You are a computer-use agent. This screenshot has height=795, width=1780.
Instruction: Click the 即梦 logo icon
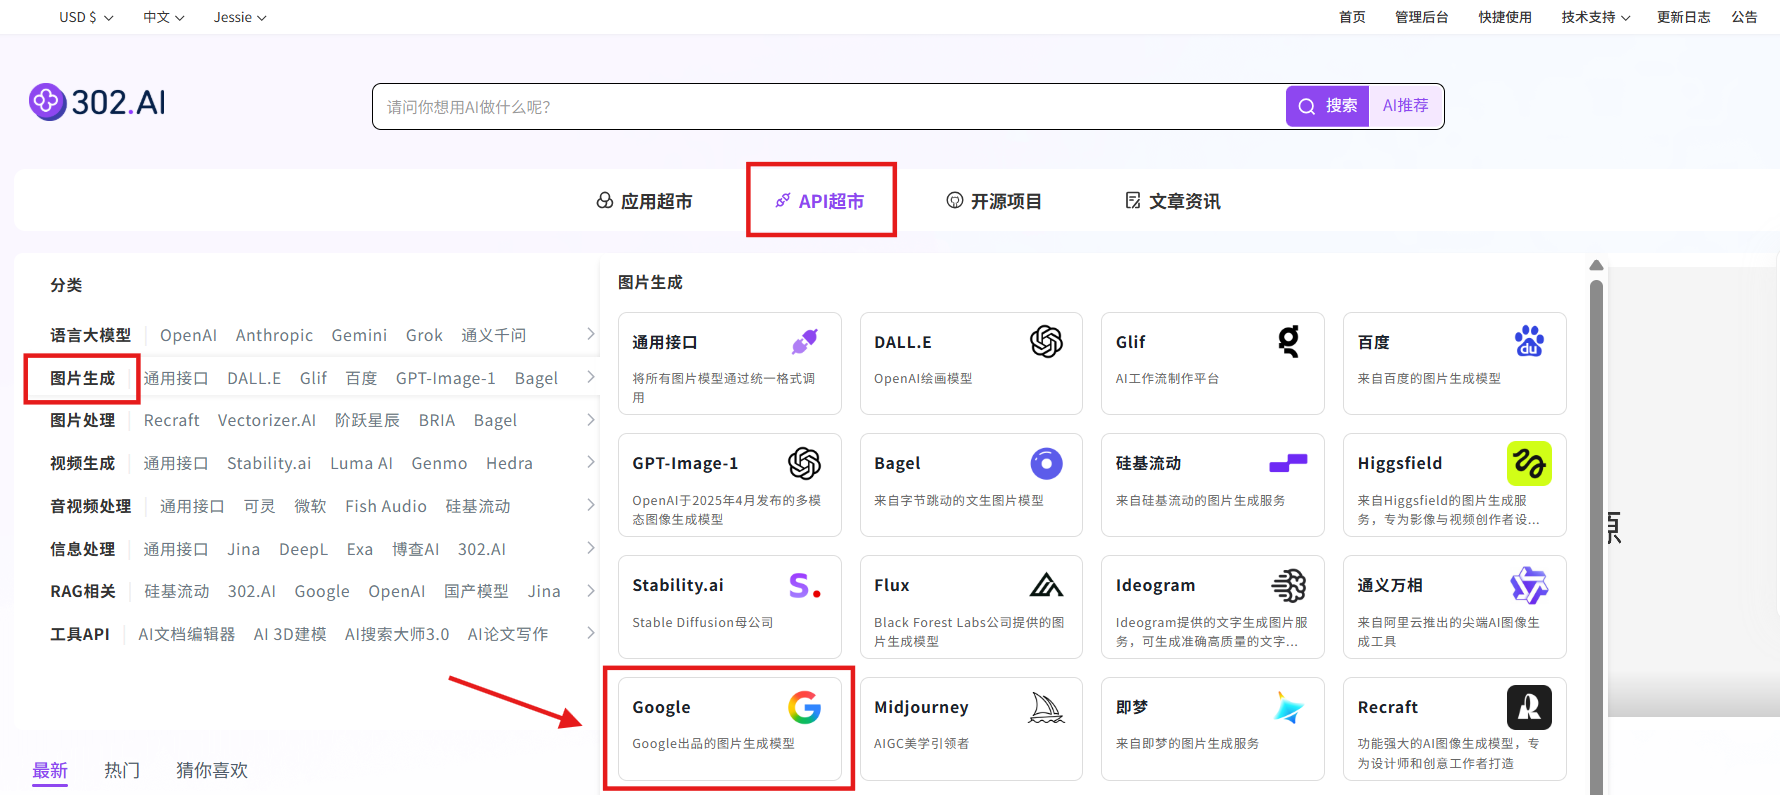(x=1288, y=707)
